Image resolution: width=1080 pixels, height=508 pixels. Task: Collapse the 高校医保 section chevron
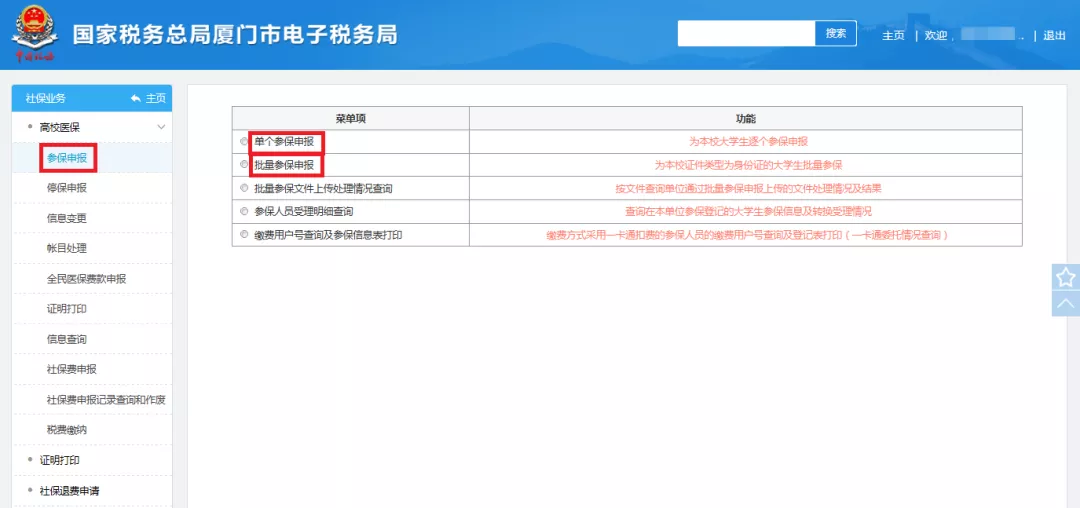click(x=162, y=127)
